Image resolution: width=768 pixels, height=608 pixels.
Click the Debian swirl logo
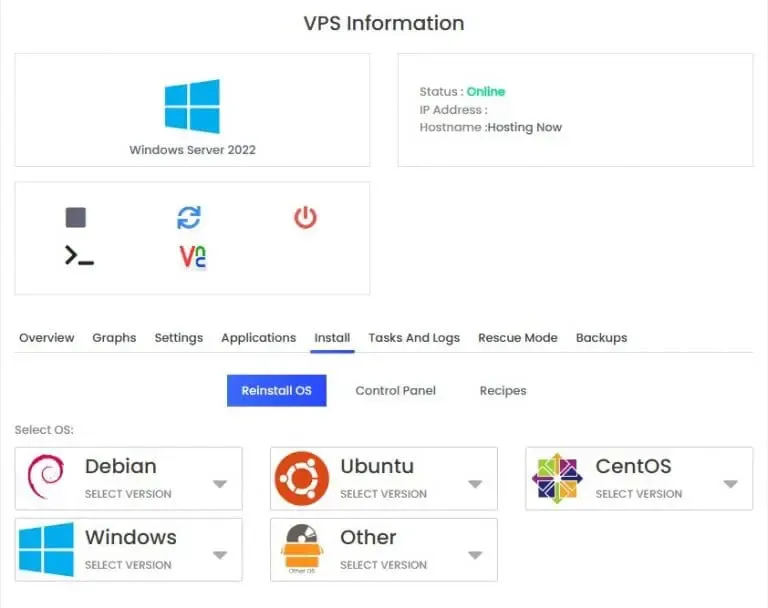pyautogui.click(x=46, y=477)
